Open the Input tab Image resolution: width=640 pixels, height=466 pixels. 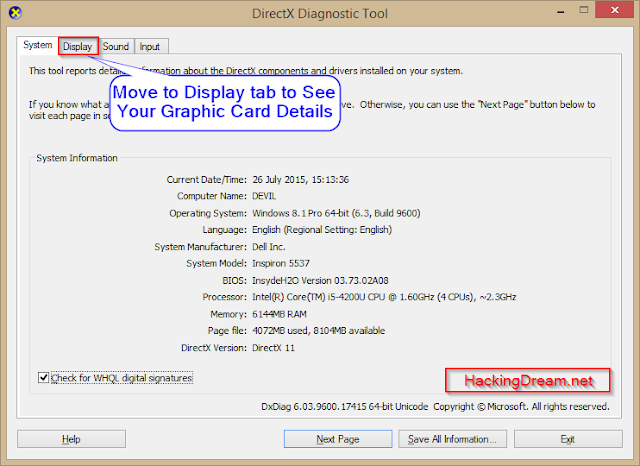(150, 47)
